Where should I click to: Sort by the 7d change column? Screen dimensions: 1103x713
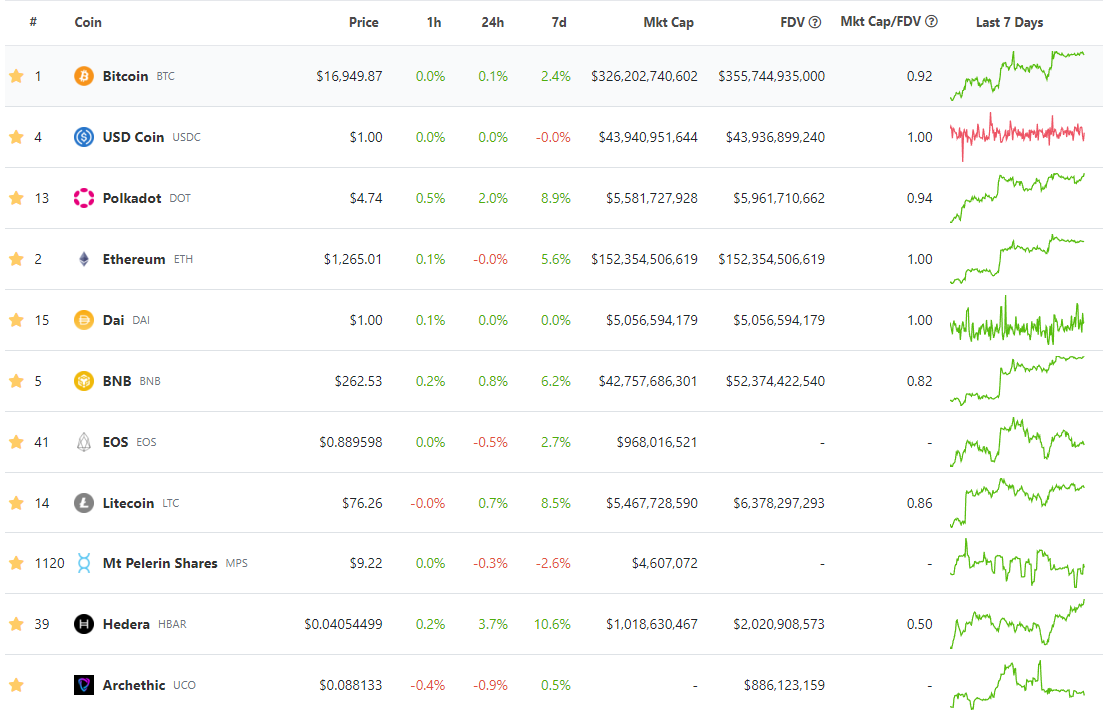click(x=559, y=23)
